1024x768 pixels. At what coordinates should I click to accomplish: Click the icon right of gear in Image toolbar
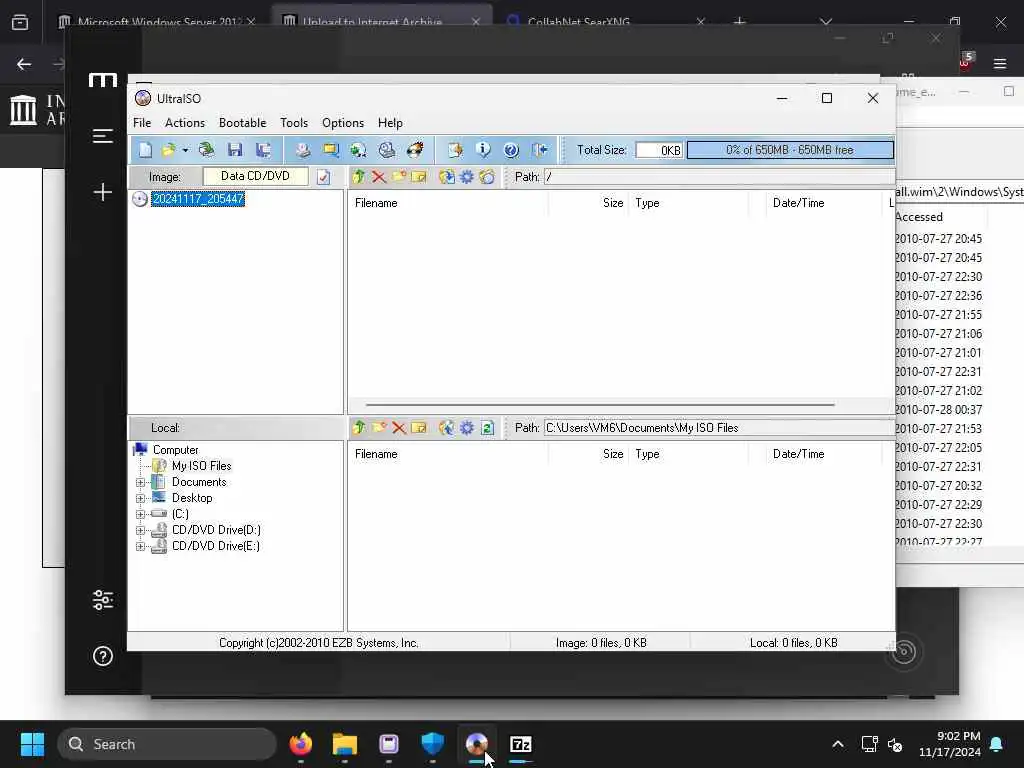tap(487, 177)
